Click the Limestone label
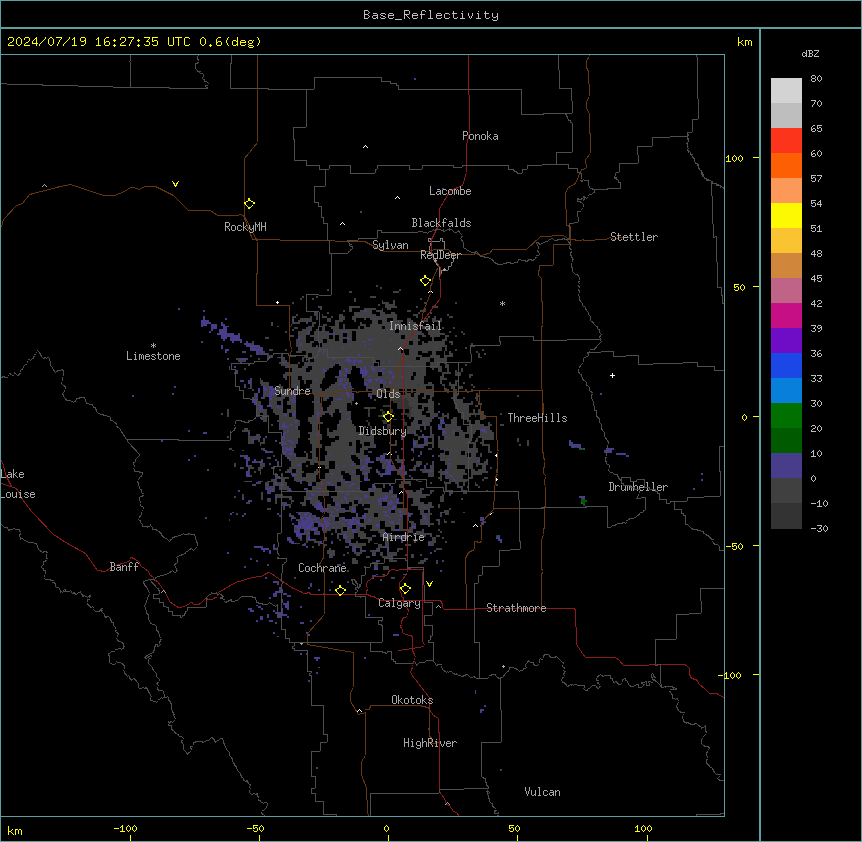862x842 pixels. click(153, 356)
